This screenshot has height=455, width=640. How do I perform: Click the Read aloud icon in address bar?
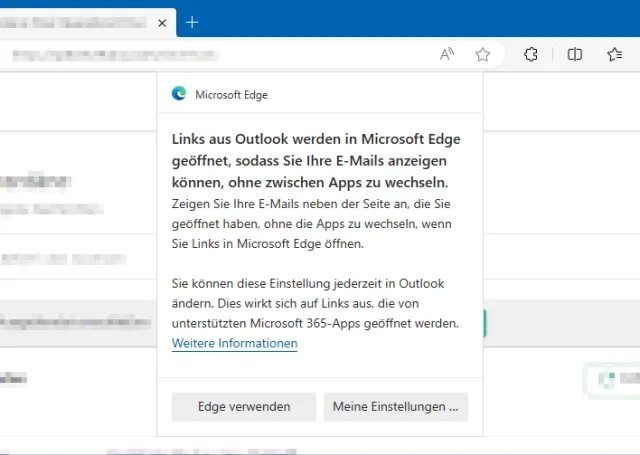click(447, 55)
